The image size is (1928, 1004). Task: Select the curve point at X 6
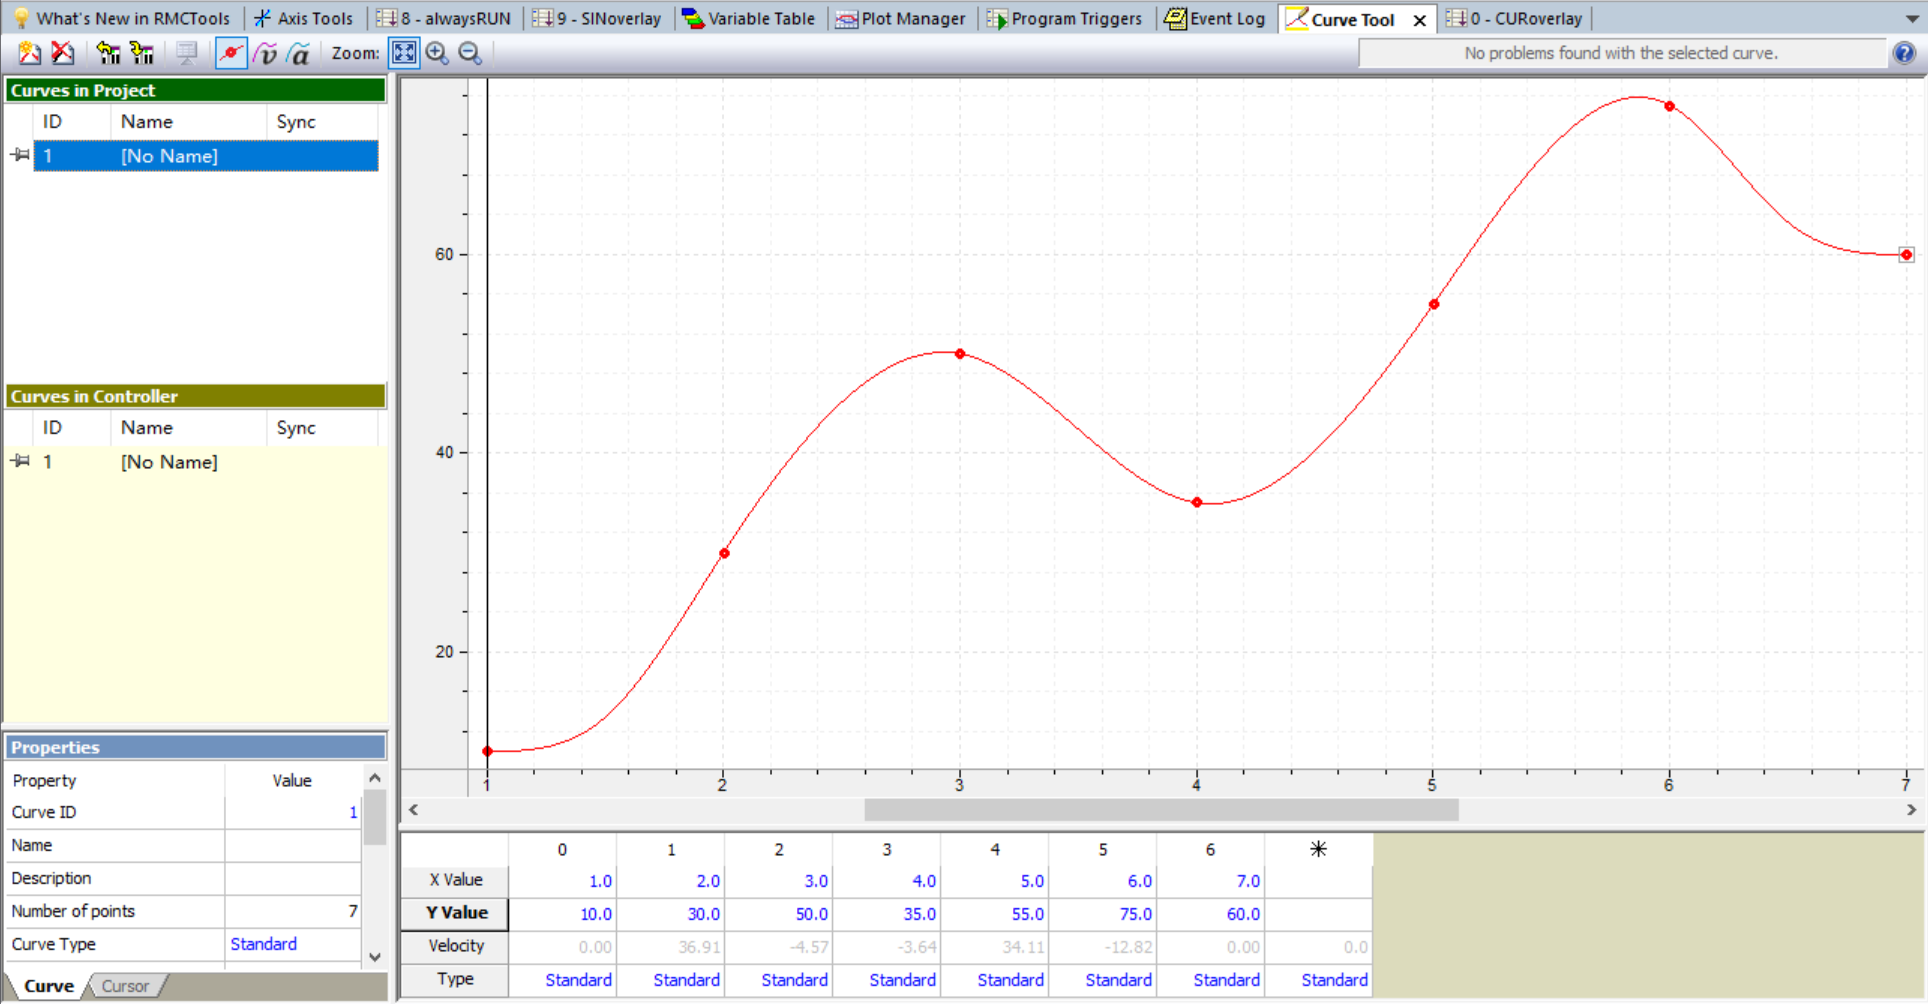1670,106
